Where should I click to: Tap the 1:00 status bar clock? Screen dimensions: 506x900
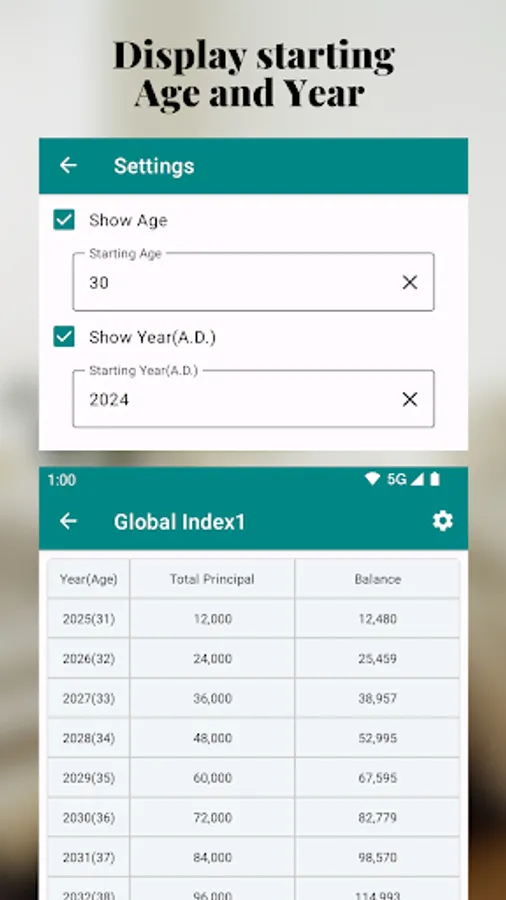coord(61,480)
